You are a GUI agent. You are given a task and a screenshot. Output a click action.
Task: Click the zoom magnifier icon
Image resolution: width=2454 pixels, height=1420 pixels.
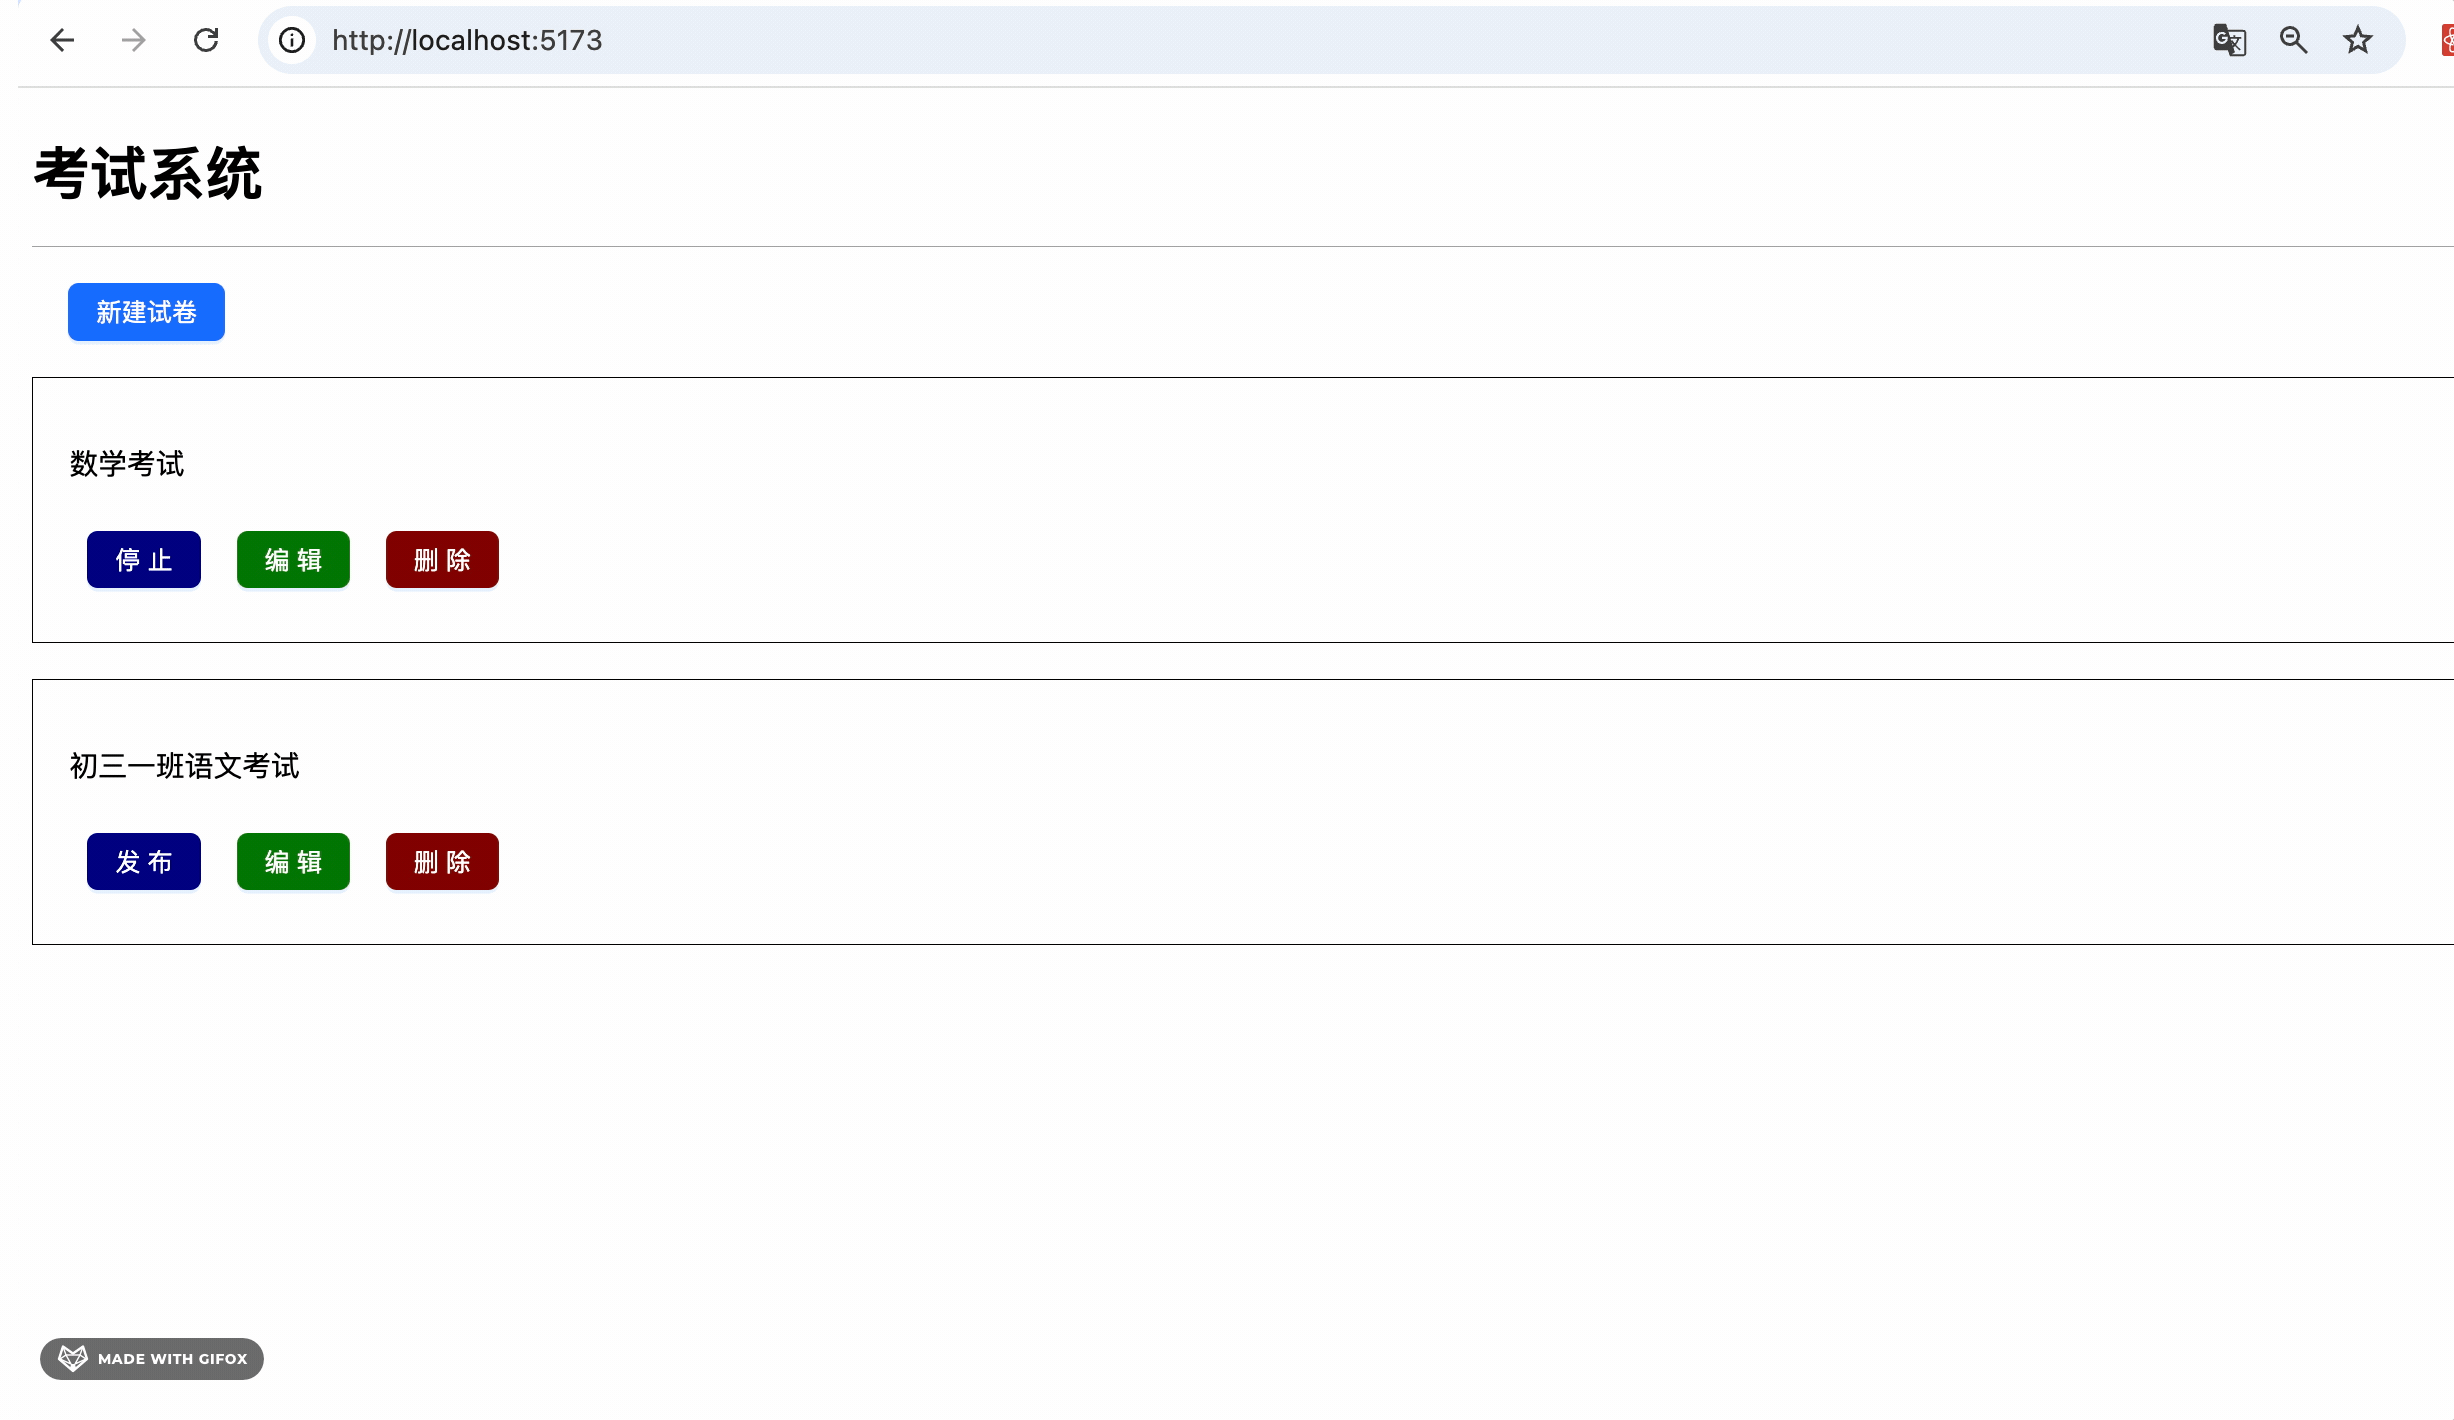(2293, 40)
